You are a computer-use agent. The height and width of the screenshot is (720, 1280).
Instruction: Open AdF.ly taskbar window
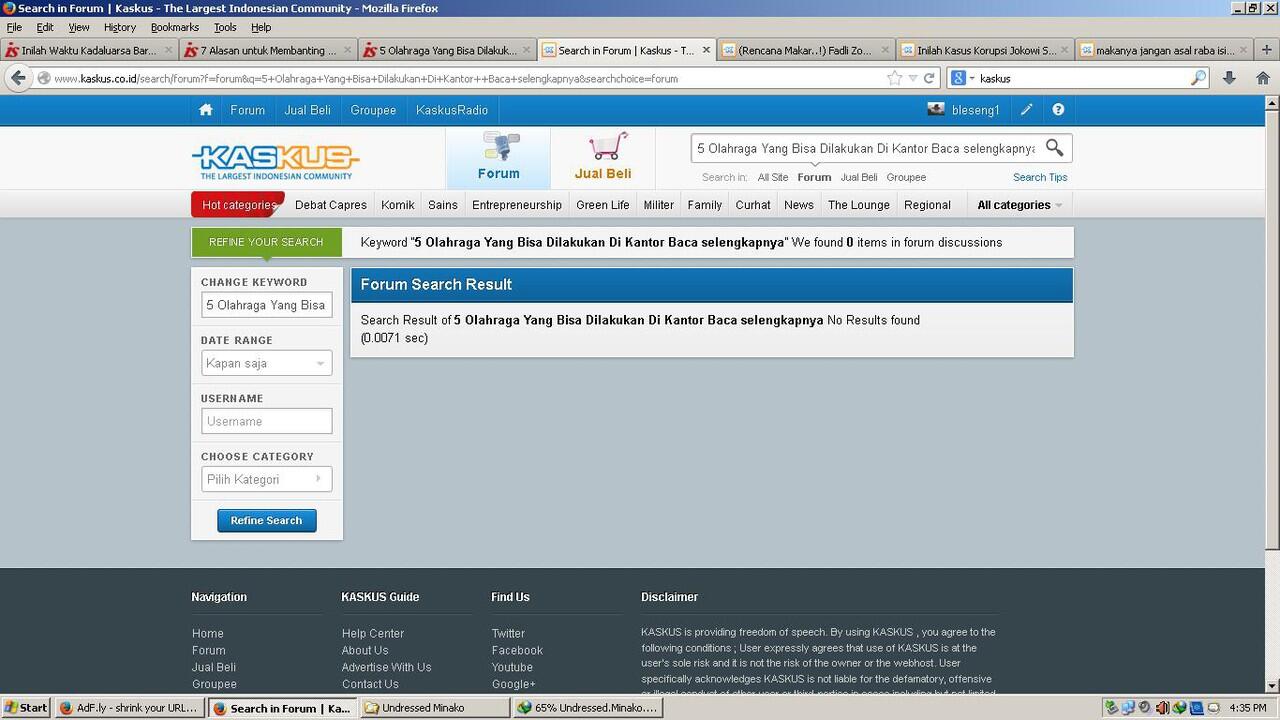130,708
